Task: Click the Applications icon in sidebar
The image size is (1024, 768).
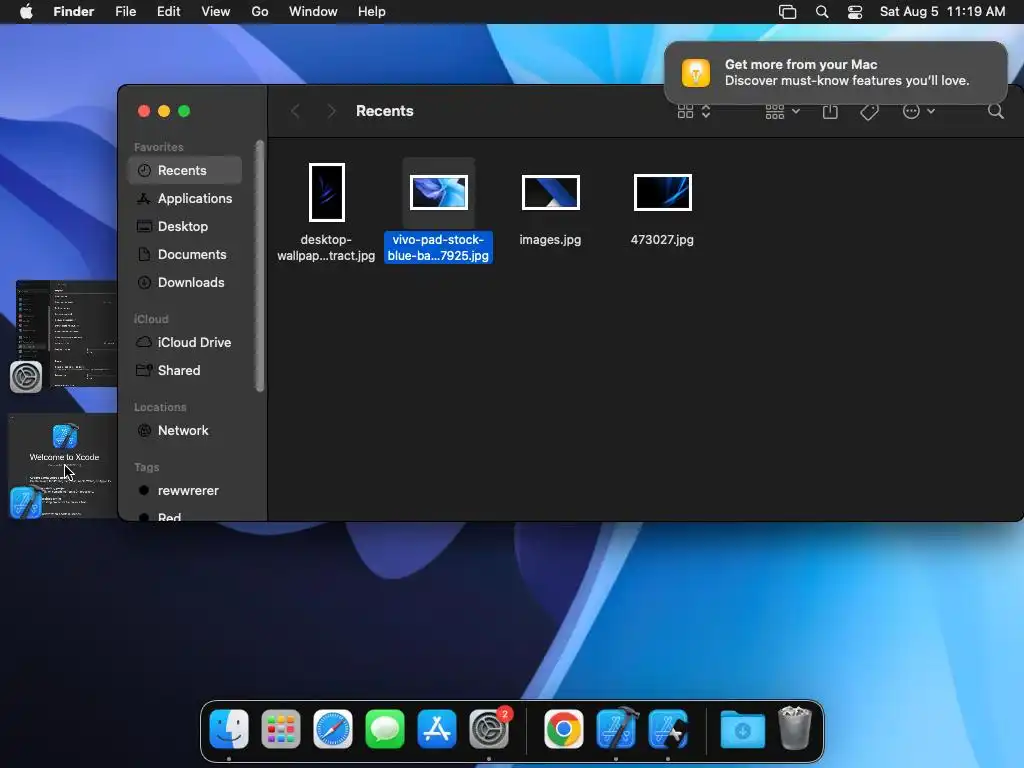Action: [144, 199]
